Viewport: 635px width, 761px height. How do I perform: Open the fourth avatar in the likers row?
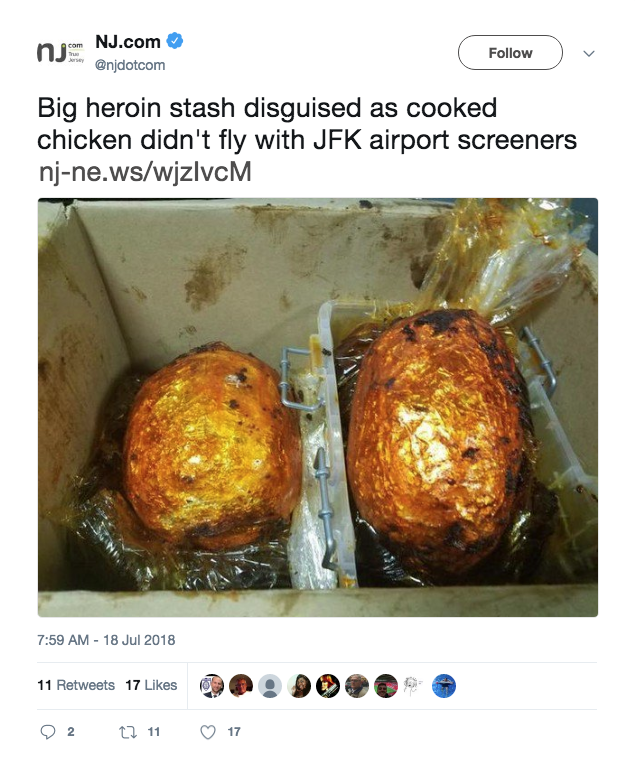tap(299, 686)
